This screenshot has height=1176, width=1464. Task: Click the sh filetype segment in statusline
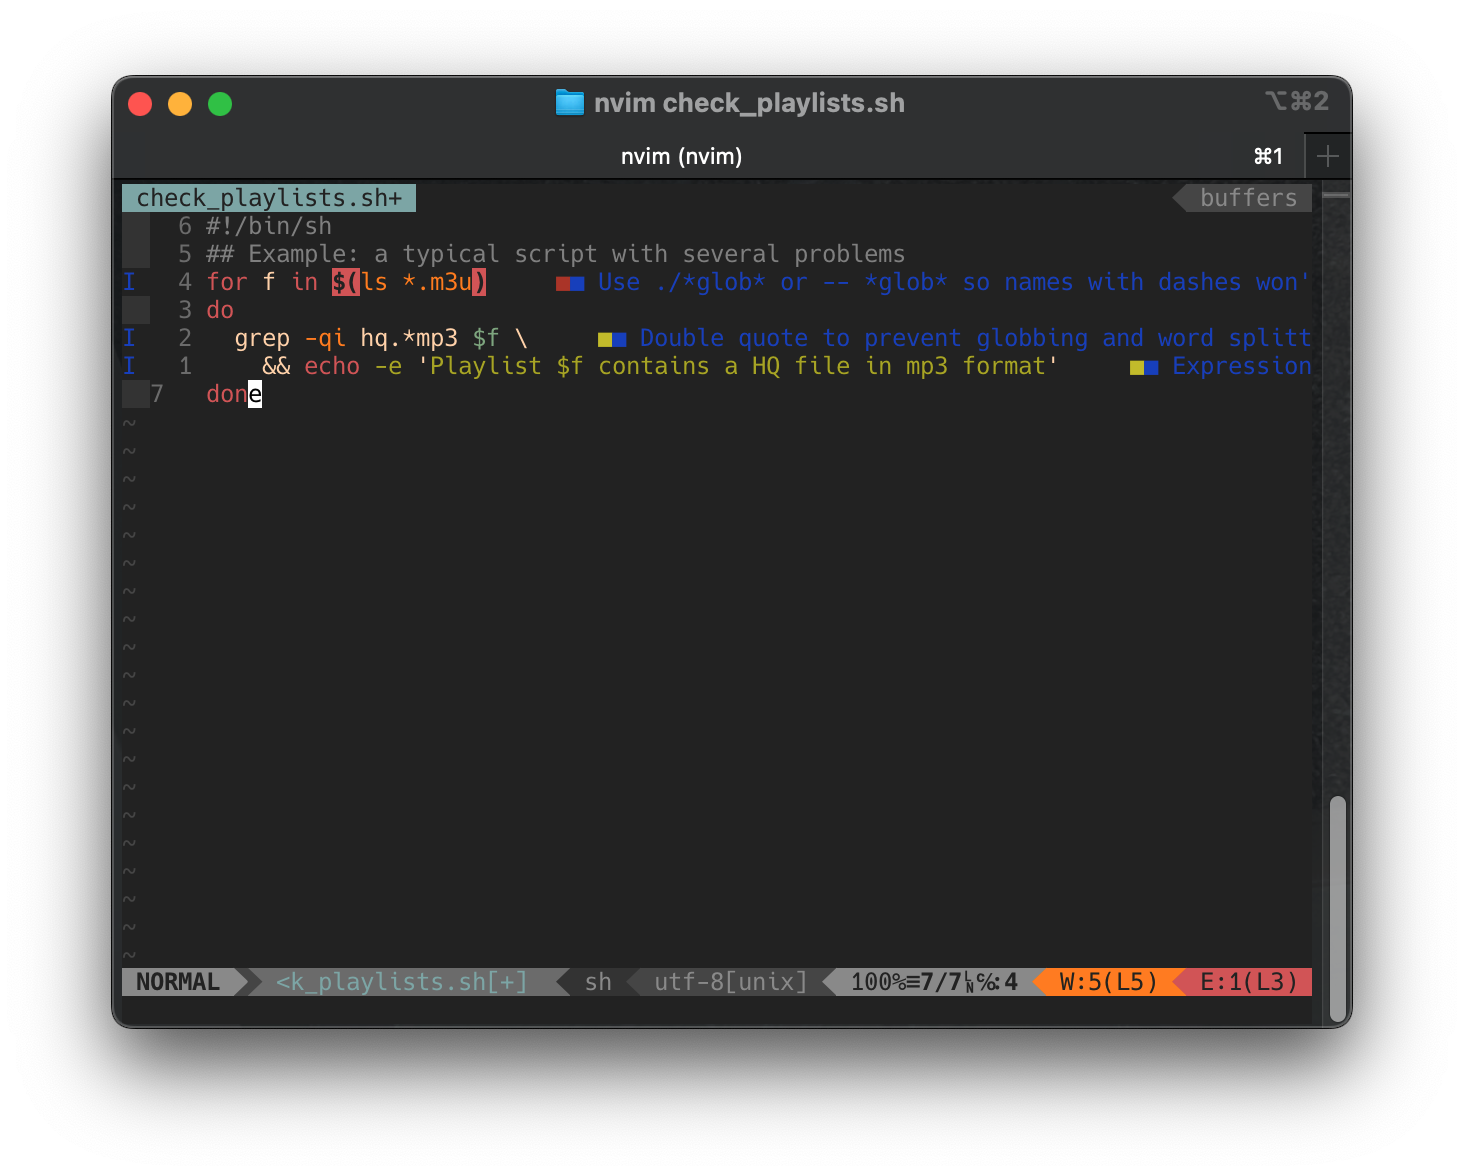tap(597, 981)
